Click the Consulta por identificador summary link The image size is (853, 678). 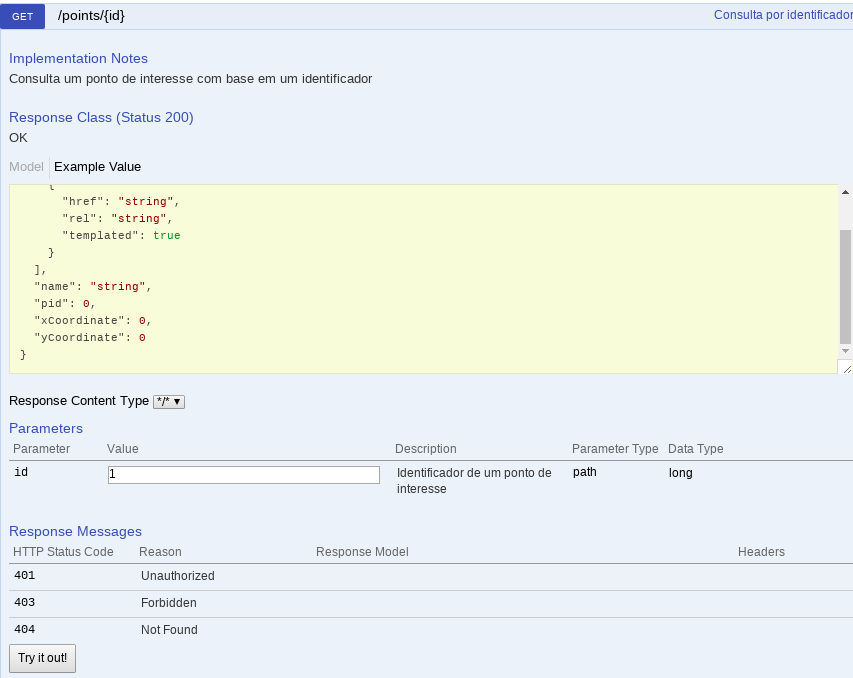(x=783, y=15)
